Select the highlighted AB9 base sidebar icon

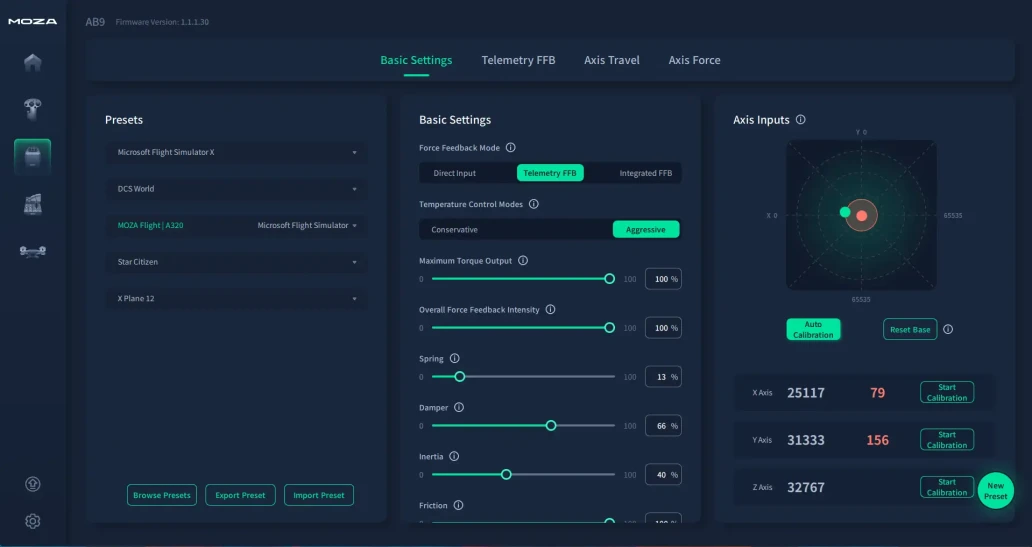coord(32,157)
